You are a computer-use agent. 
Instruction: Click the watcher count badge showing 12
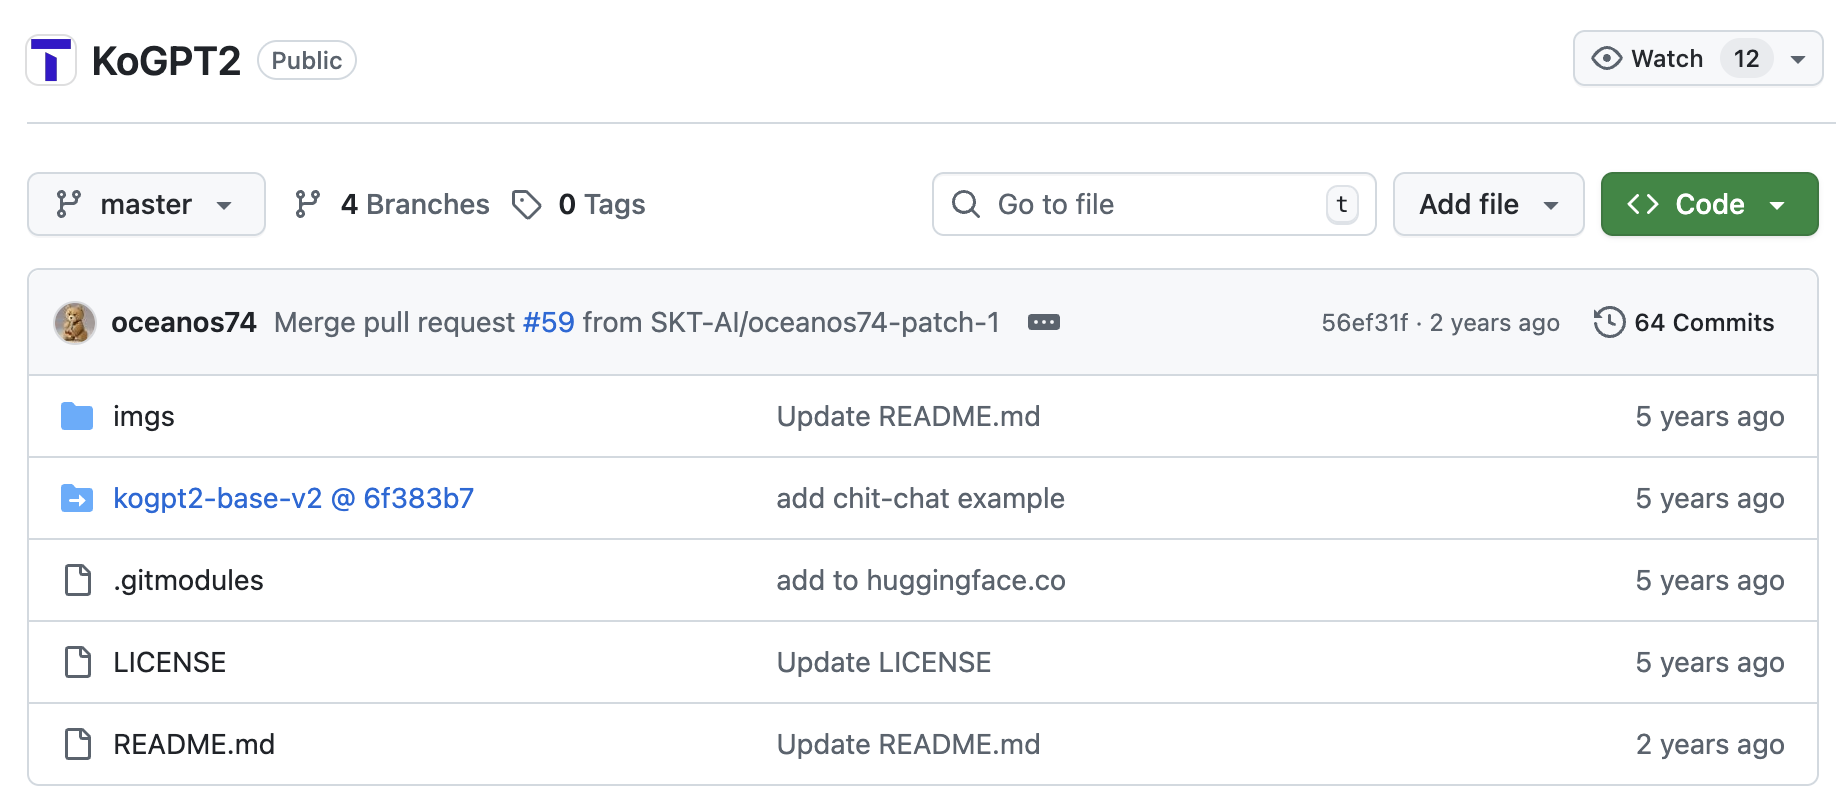pos(1746,59)
